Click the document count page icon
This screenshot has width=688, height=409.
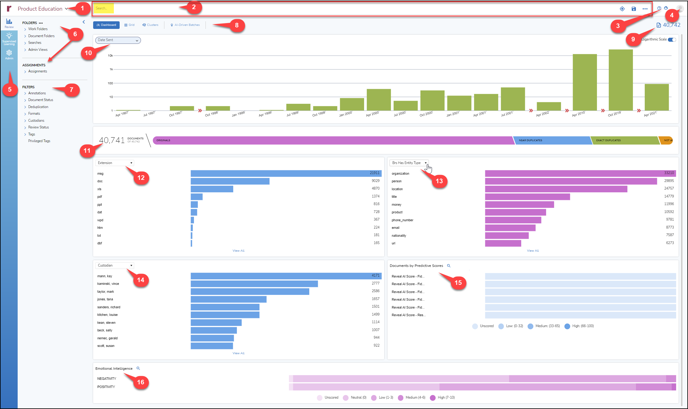click(659, 25)
